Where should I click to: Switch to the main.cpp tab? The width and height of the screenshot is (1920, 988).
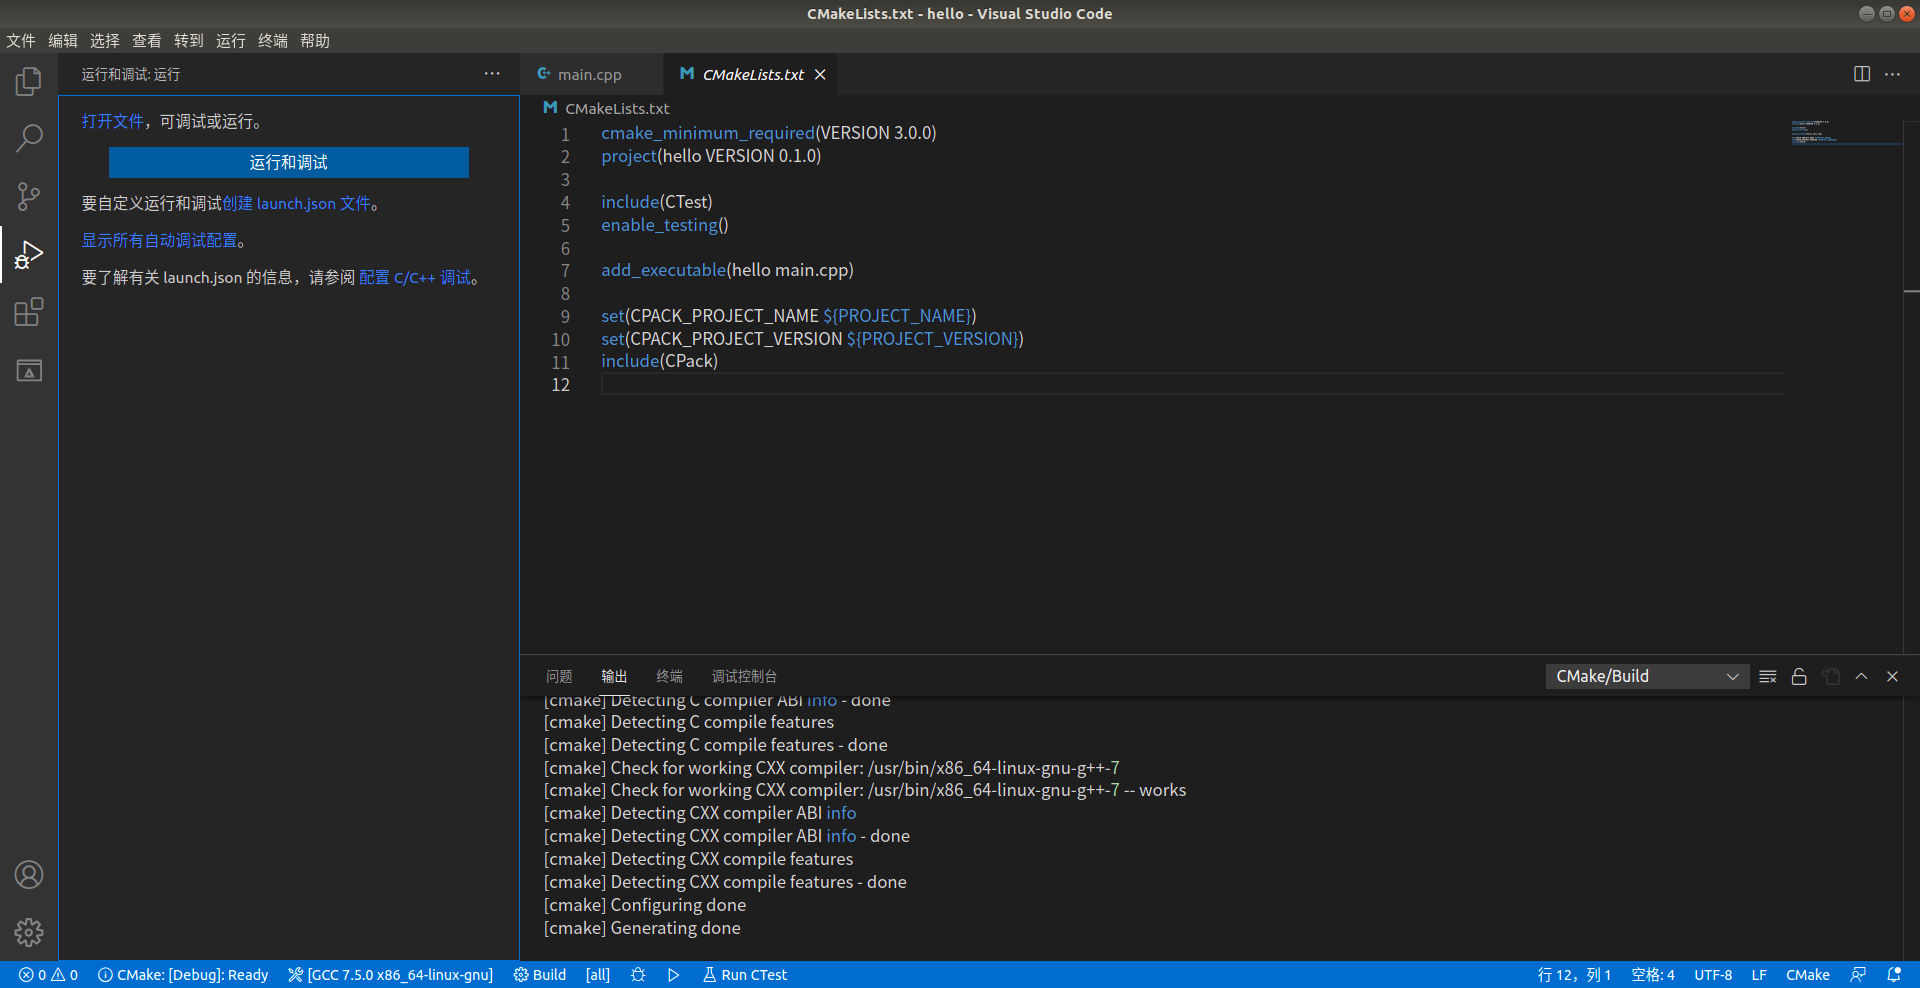click(590, 75)
